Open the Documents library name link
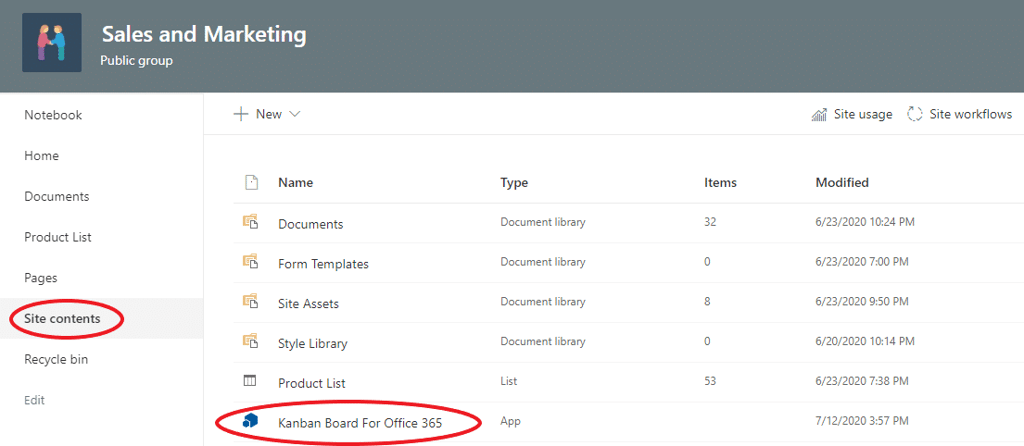 pos(310,224)
